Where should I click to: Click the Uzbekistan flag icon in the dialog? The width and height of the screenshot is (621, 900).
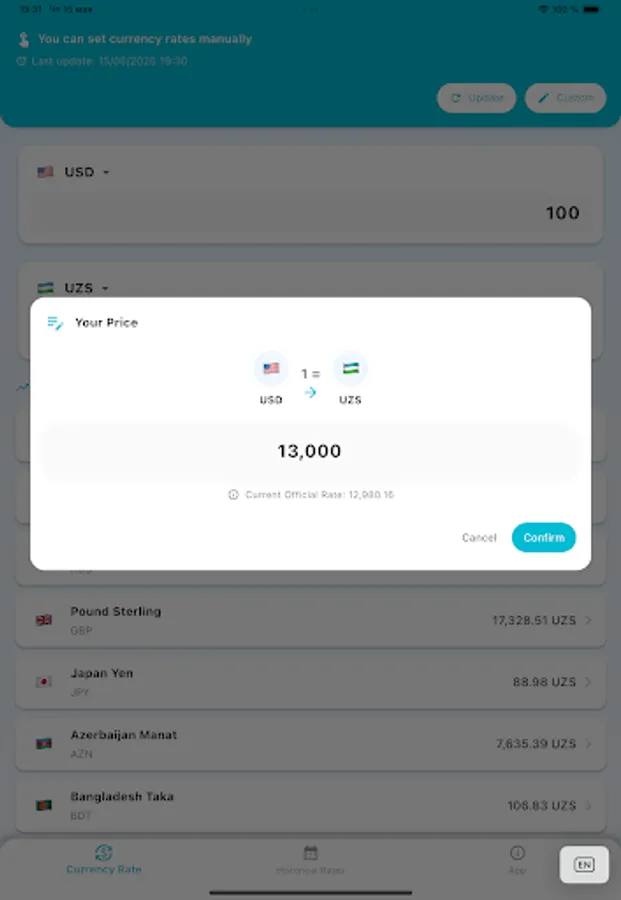click(x=351, y=369)
